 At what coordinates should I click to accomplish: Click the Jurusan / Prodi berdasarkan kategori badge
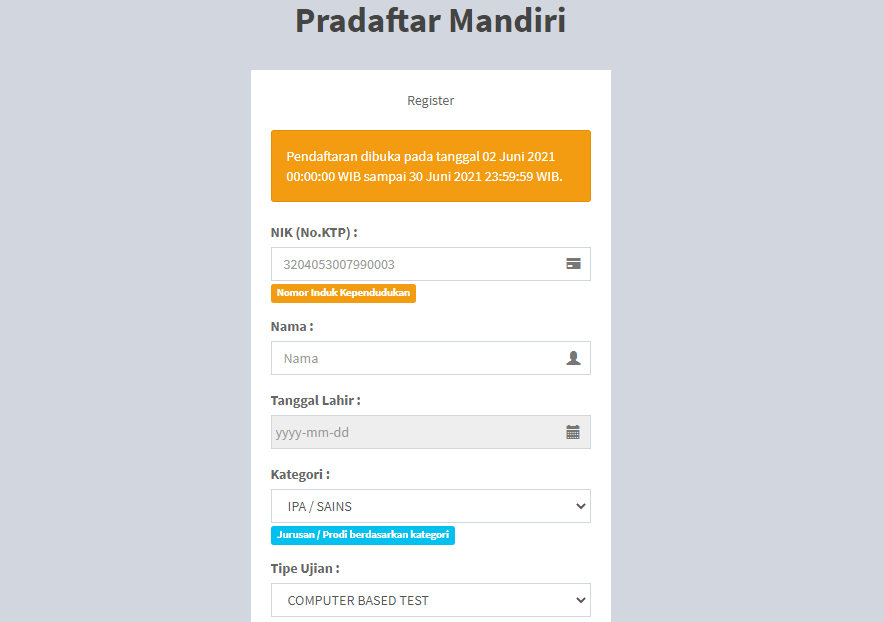click(x=362, y=535)
